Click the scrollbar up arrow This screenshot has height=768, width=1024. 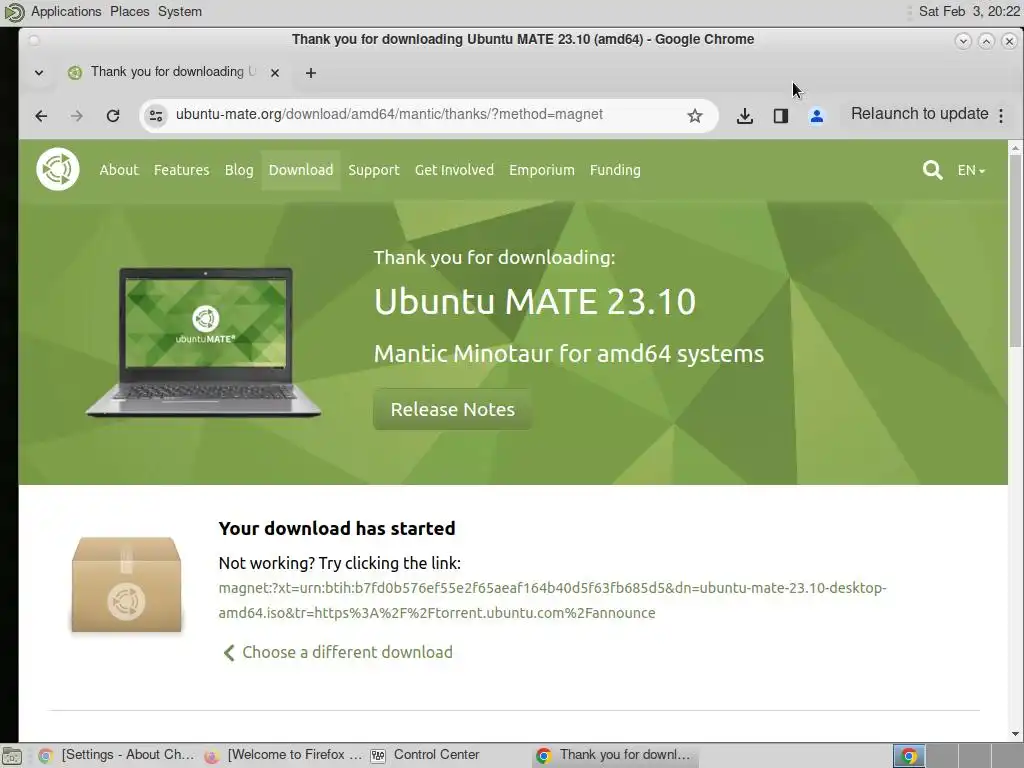(x=1016, y=148)
